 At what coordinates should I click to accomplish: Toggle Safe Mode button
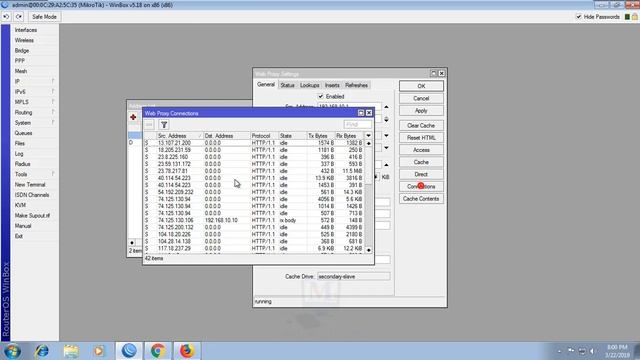(x=44, y=17)
